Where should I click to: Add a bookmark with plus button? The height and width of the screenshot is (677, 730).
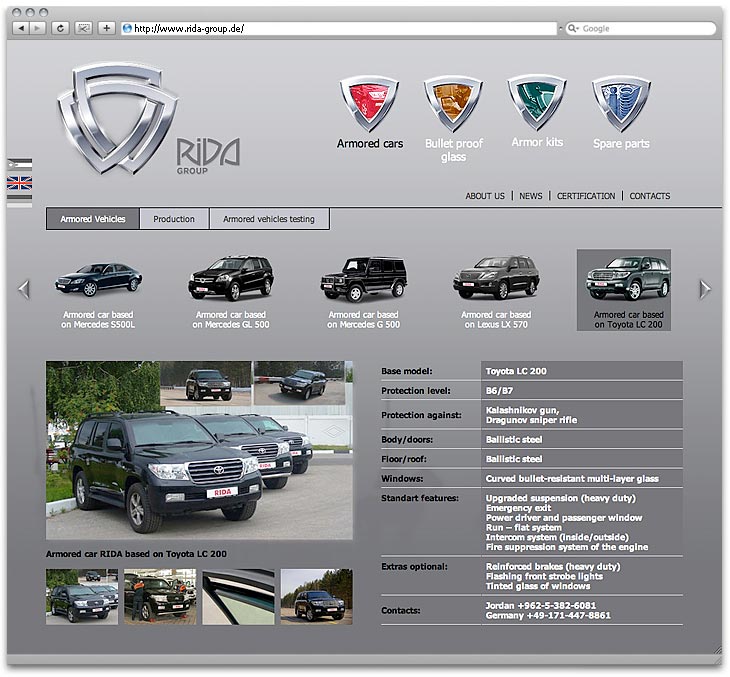(x=106, y=28)
